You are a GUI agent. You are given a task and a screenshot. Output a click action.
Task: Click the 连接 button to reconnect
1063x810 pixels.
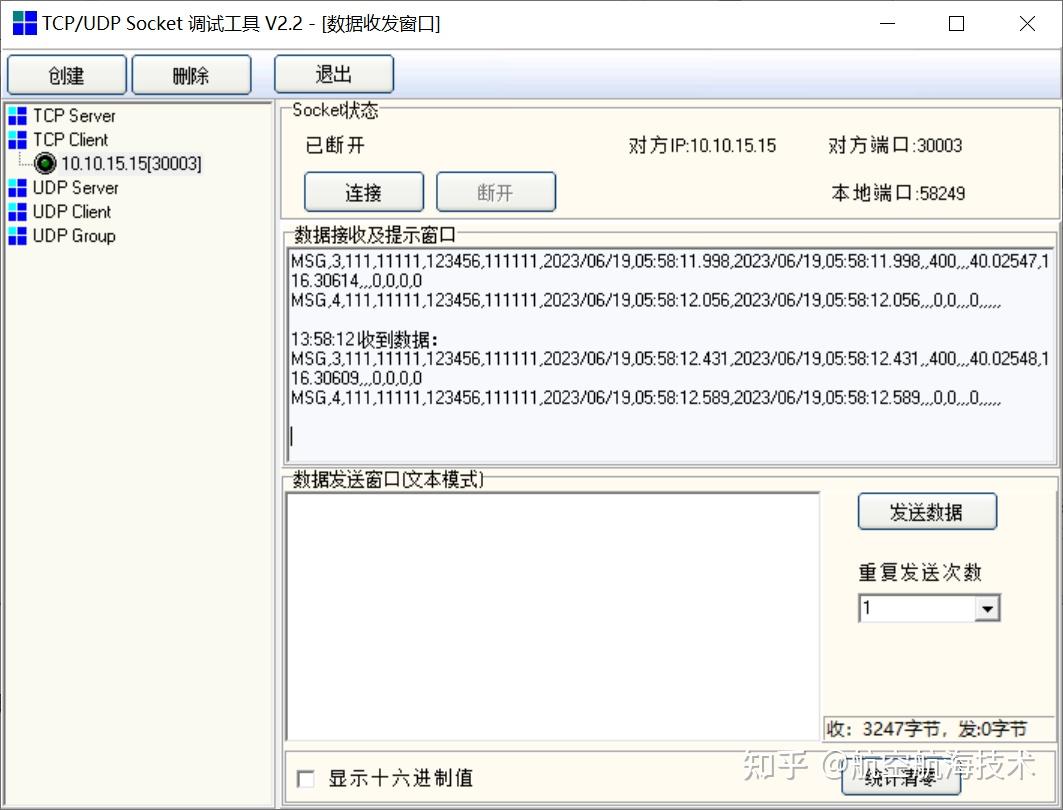(363, 192)
